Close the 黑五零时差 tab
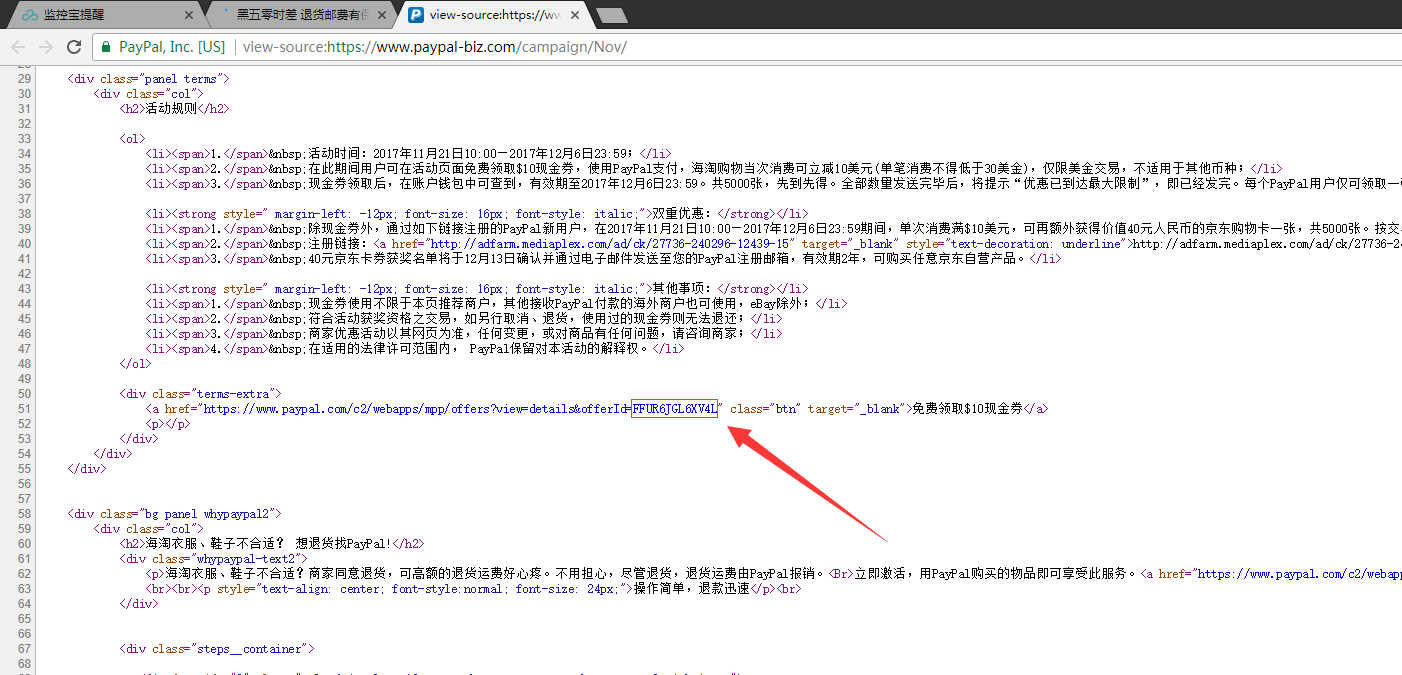The width and height of the screenshot is (1402, 675). pos(381,15)
